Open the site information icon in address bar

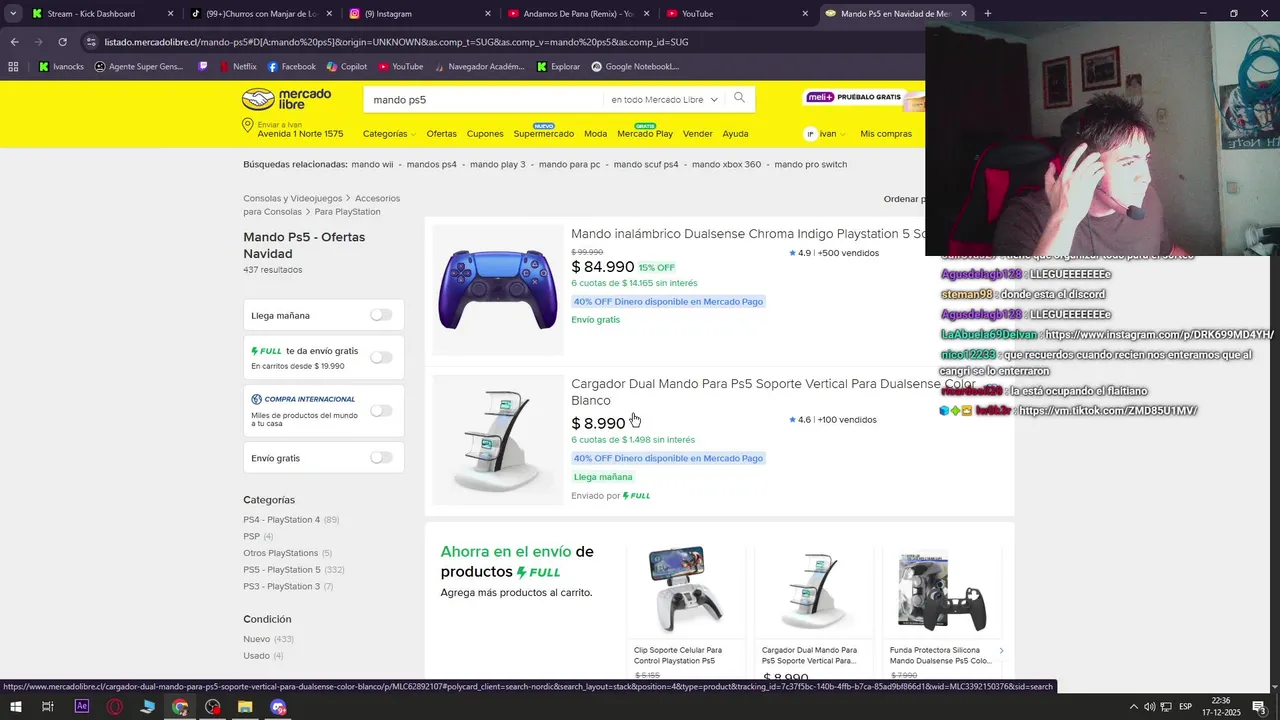tap(91, 42)
